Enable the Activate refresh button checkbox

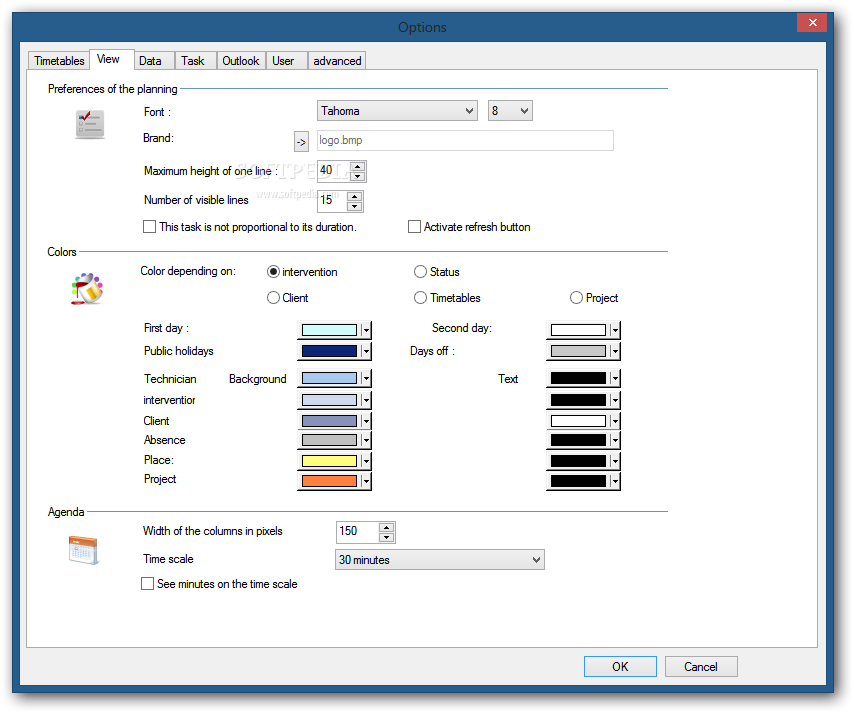pos(415,227)
